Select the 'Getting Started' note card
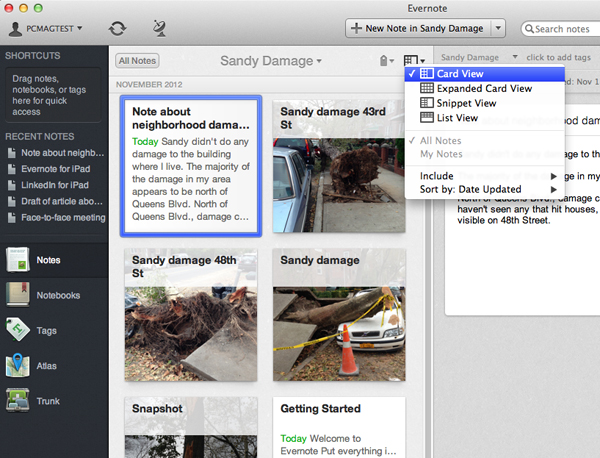 click(x=339, y=427)
